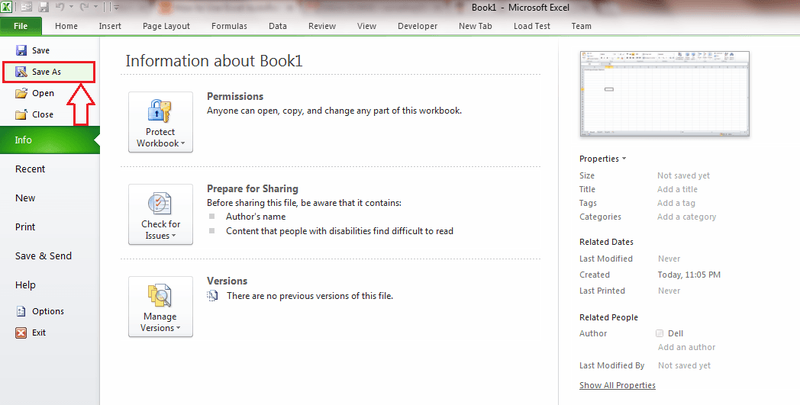Switch to the Review tab

coord(322,26)
